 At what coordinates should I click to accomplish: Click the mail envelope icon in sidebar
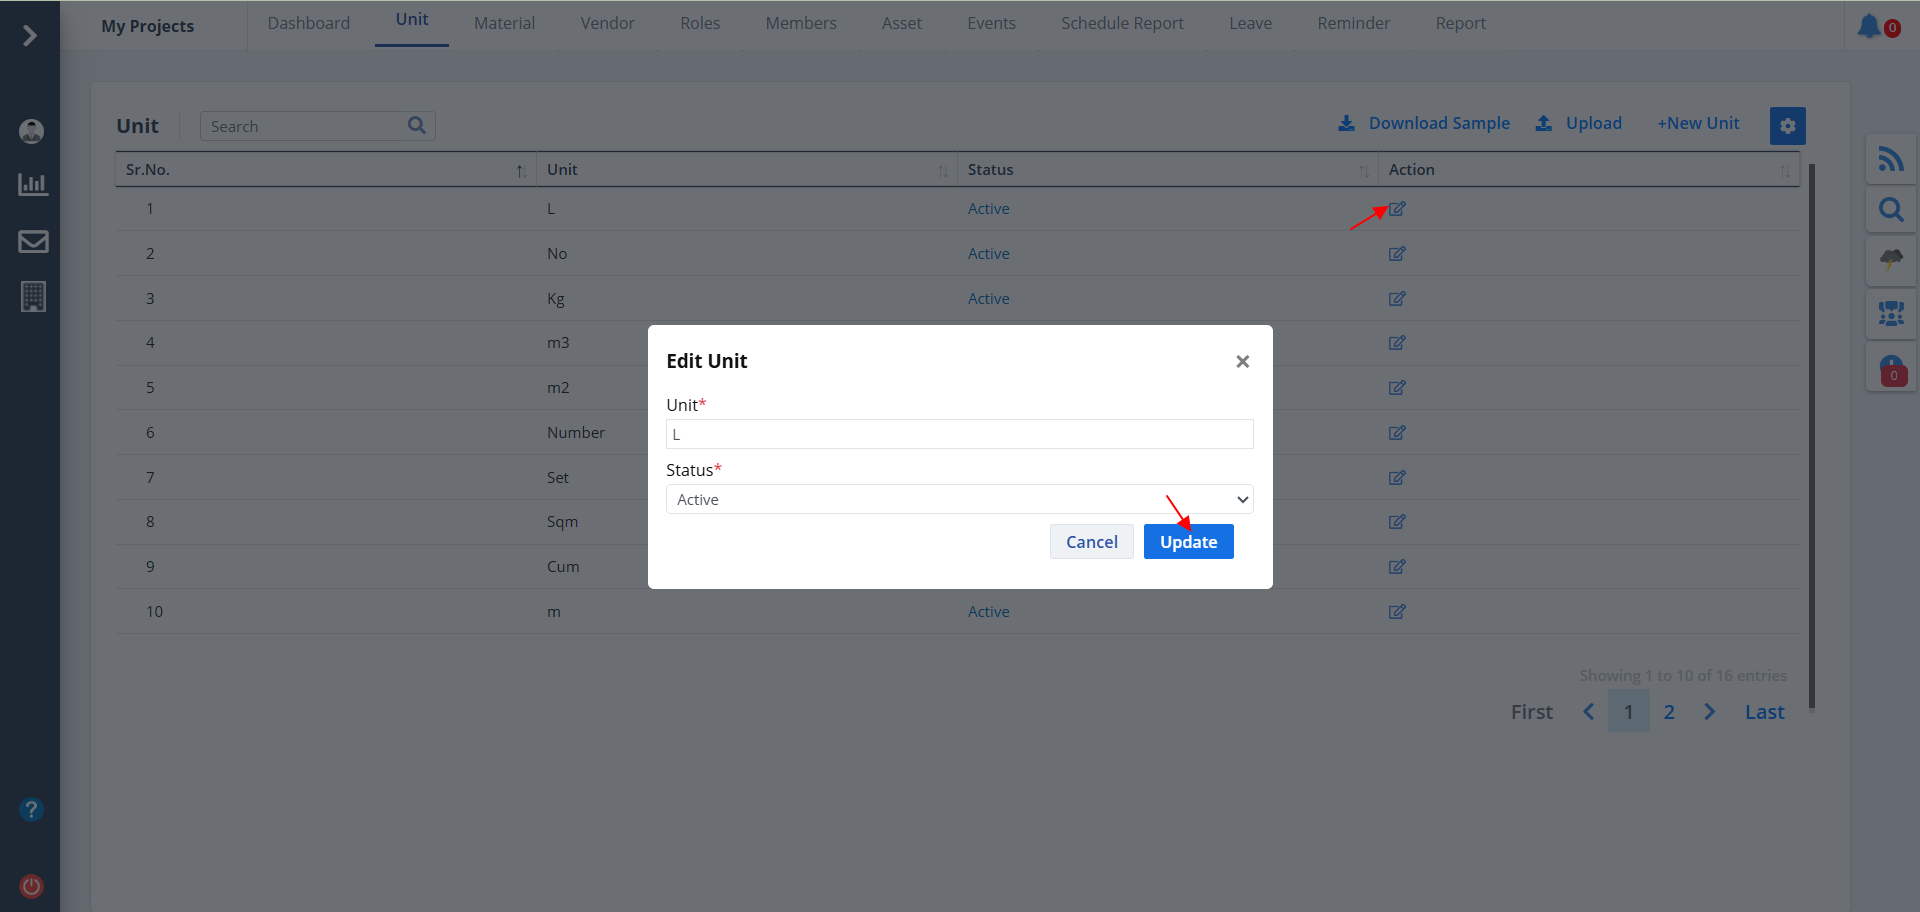click(33, 241)
